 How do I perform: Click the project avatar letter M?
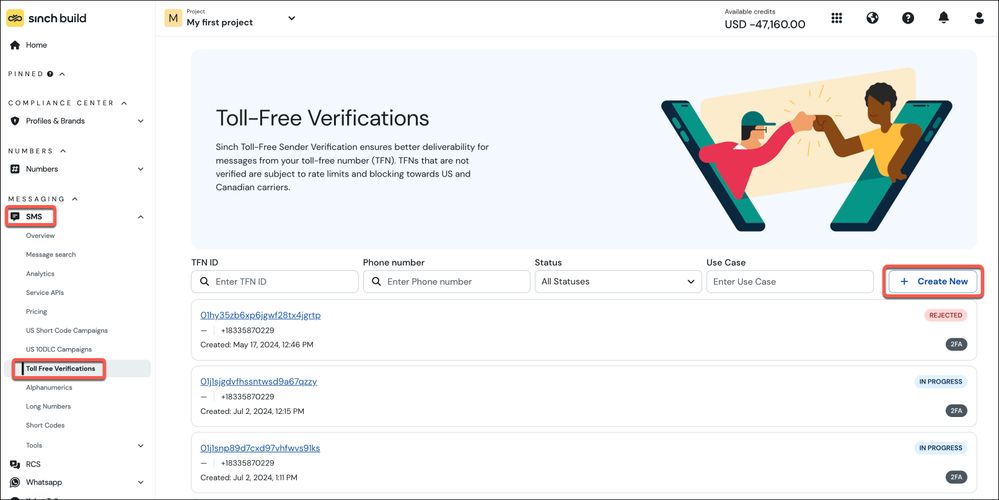tap(173, 18)
